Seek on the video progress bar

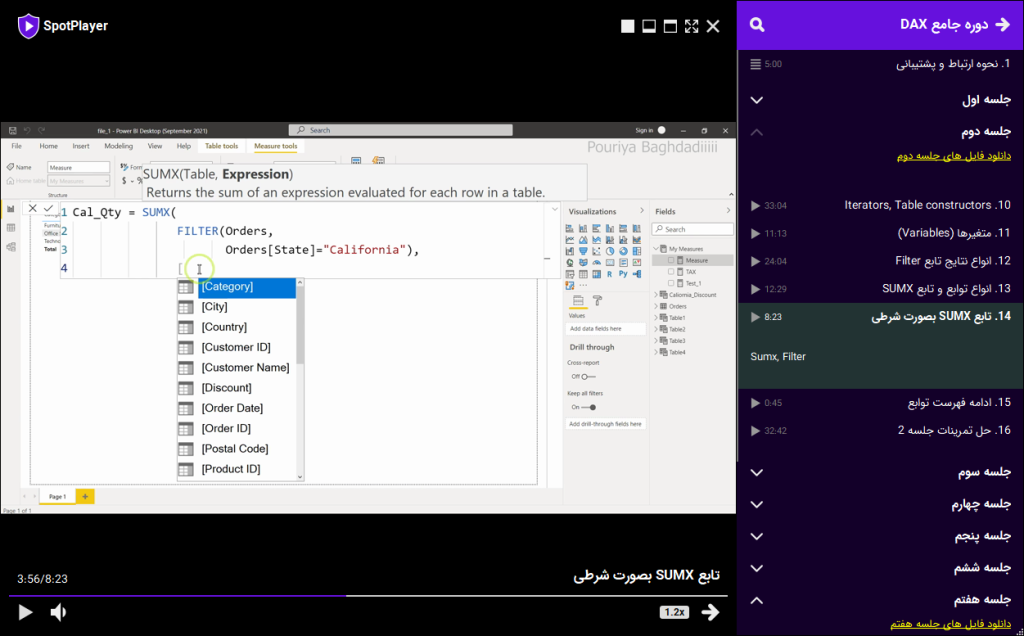(x=368, y=596)
